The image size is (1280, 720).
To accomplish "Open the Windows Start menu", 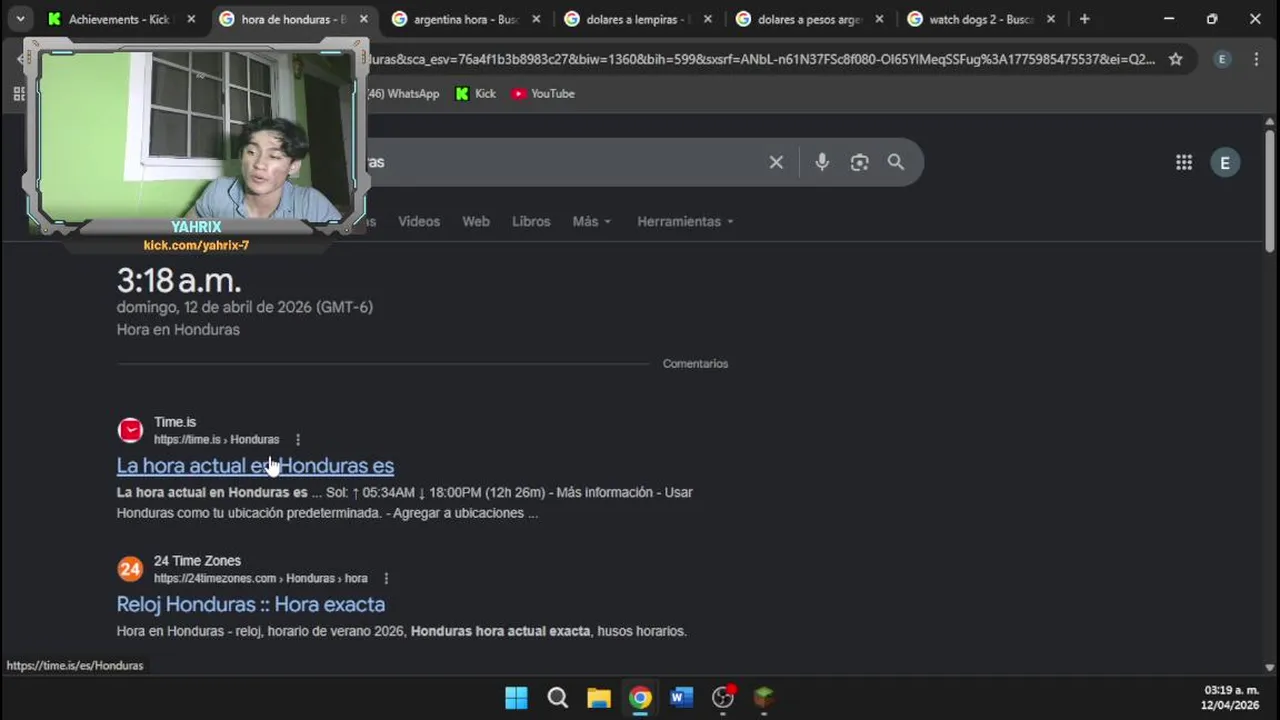I will (x=516, y=697).
